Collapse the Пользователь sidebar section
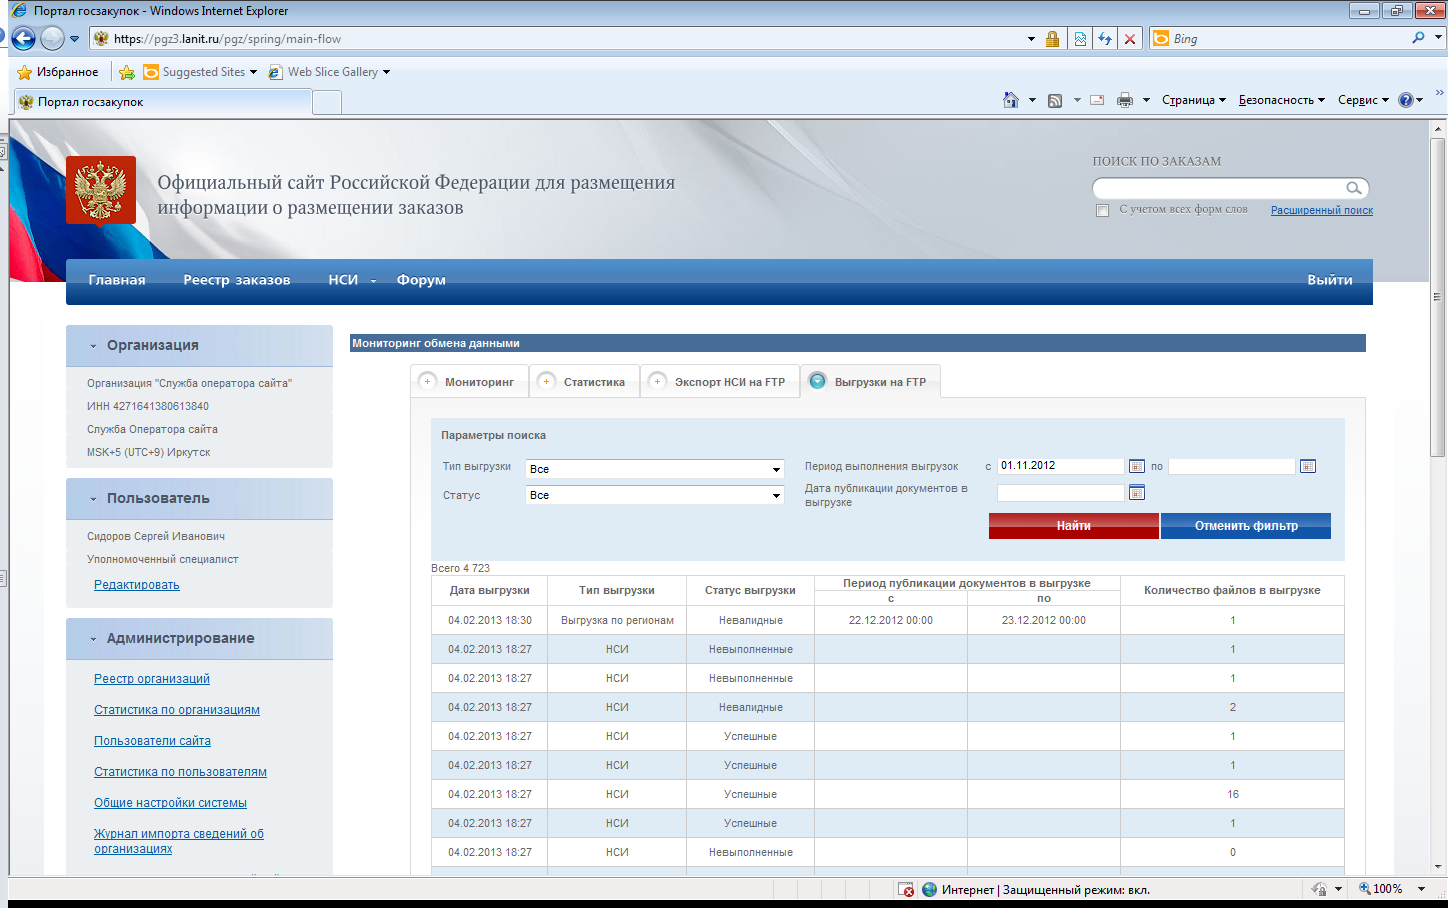The image size is (1448, 908). coord(93,499)
